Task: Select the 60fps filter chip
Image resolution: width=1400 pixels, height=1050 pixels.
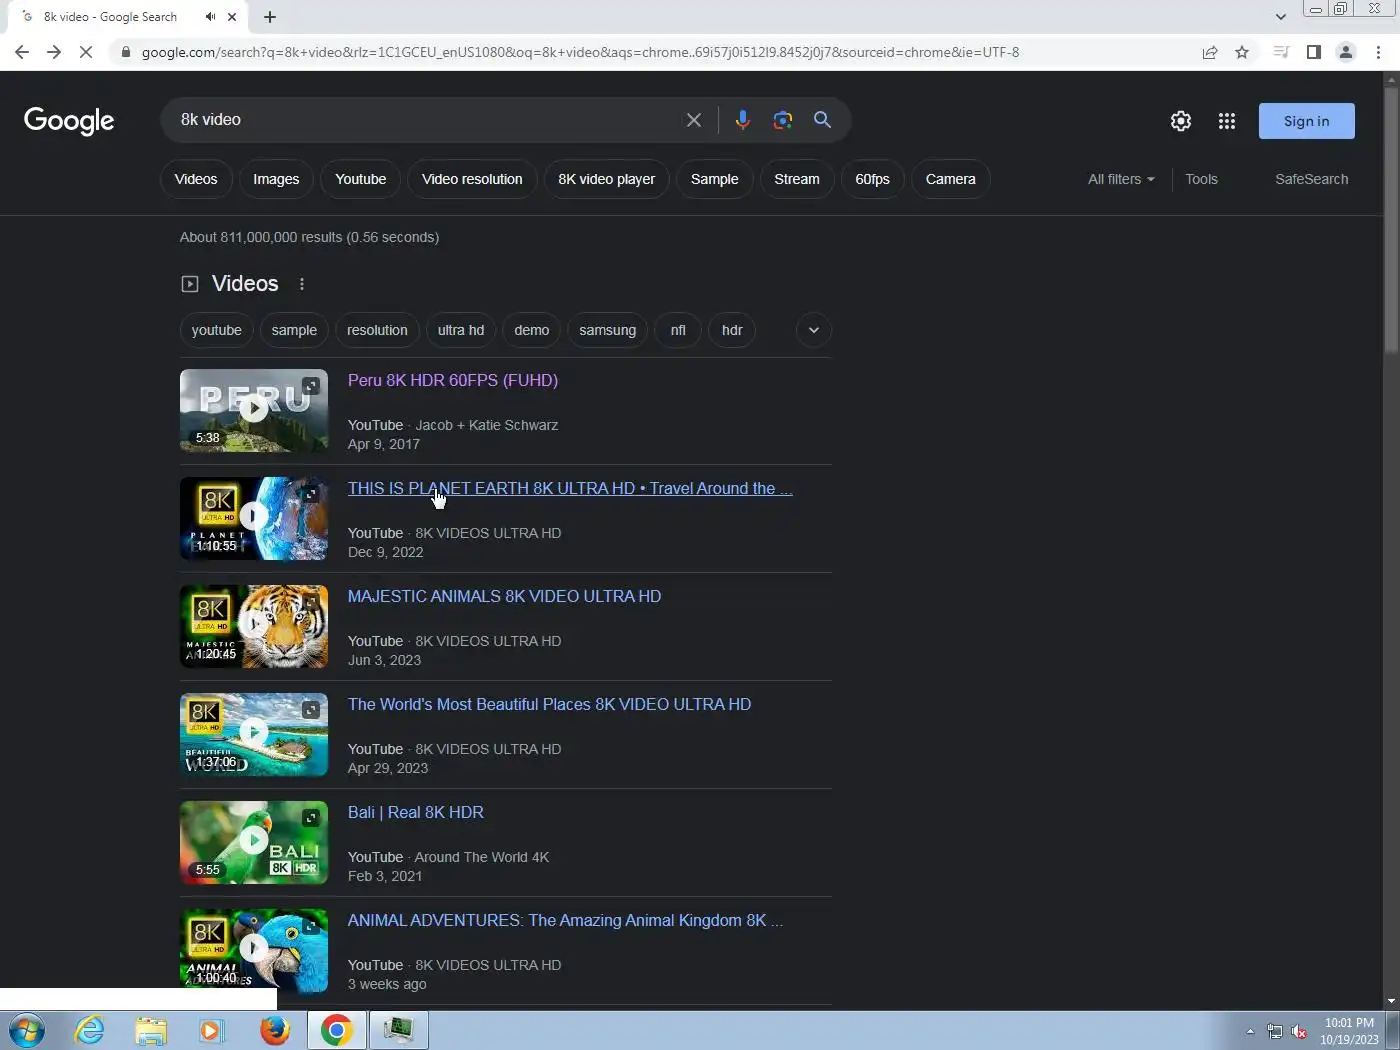Action: (x=872, y=179)
